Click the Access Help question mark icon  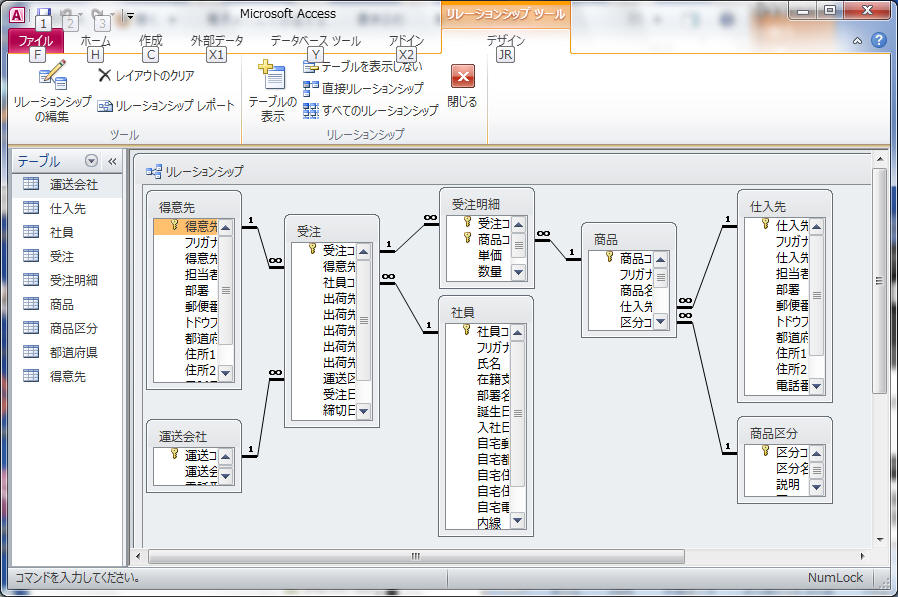coord(879,40)
